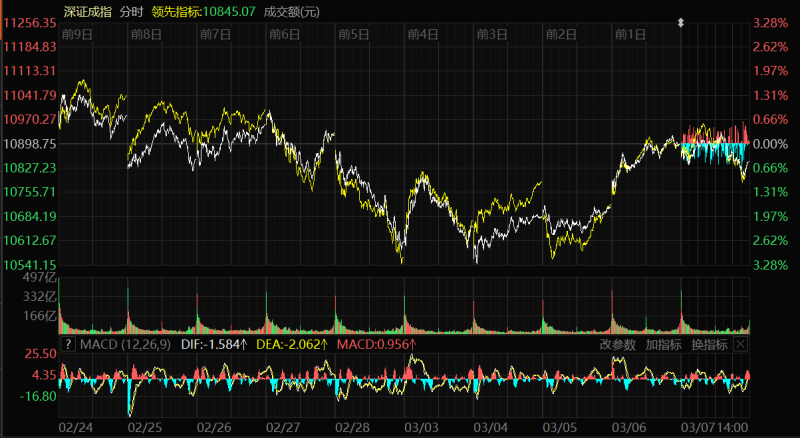The width and height of the screenshot is (800, 438).
Task: Click the 10684.19 price axis label
Action: (x=30, y=216)
